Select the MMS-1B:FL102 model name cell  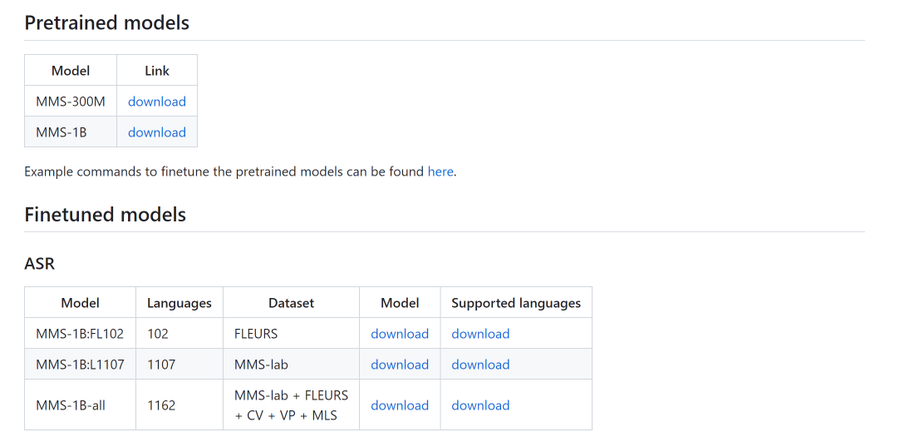(80, 334)
